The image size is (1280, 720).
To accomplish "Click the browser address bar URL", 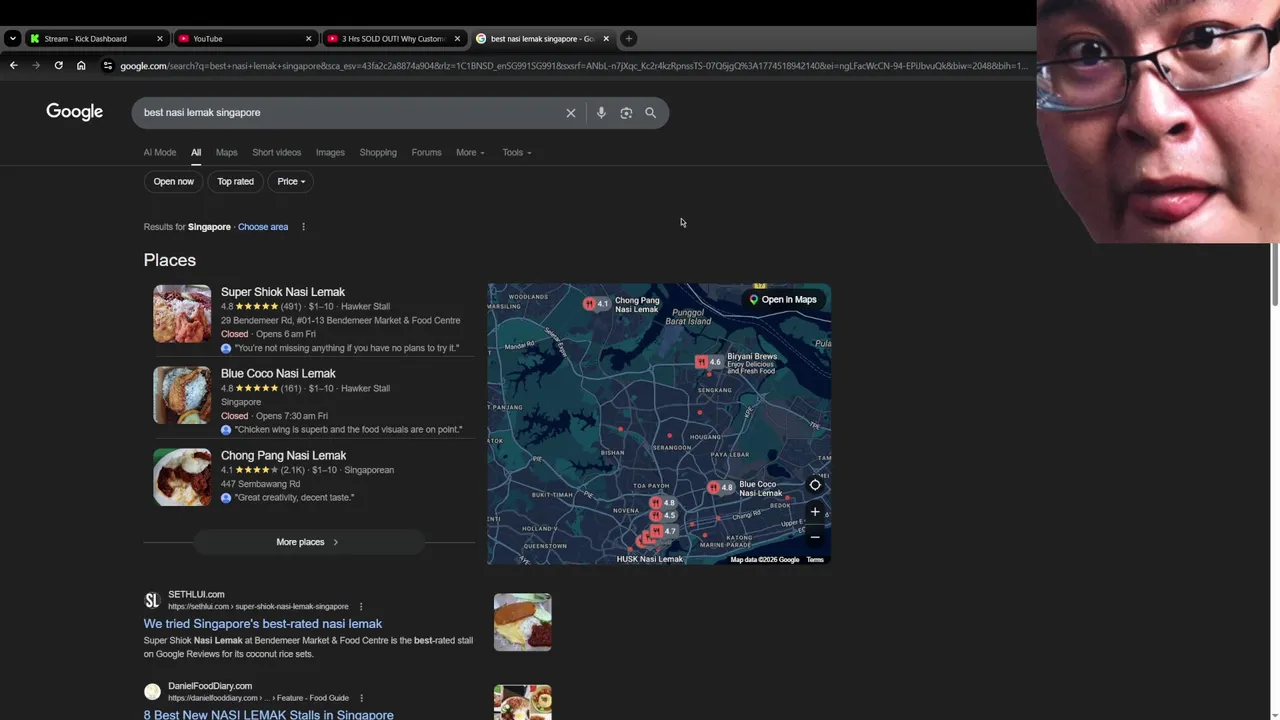I will 573,66.
